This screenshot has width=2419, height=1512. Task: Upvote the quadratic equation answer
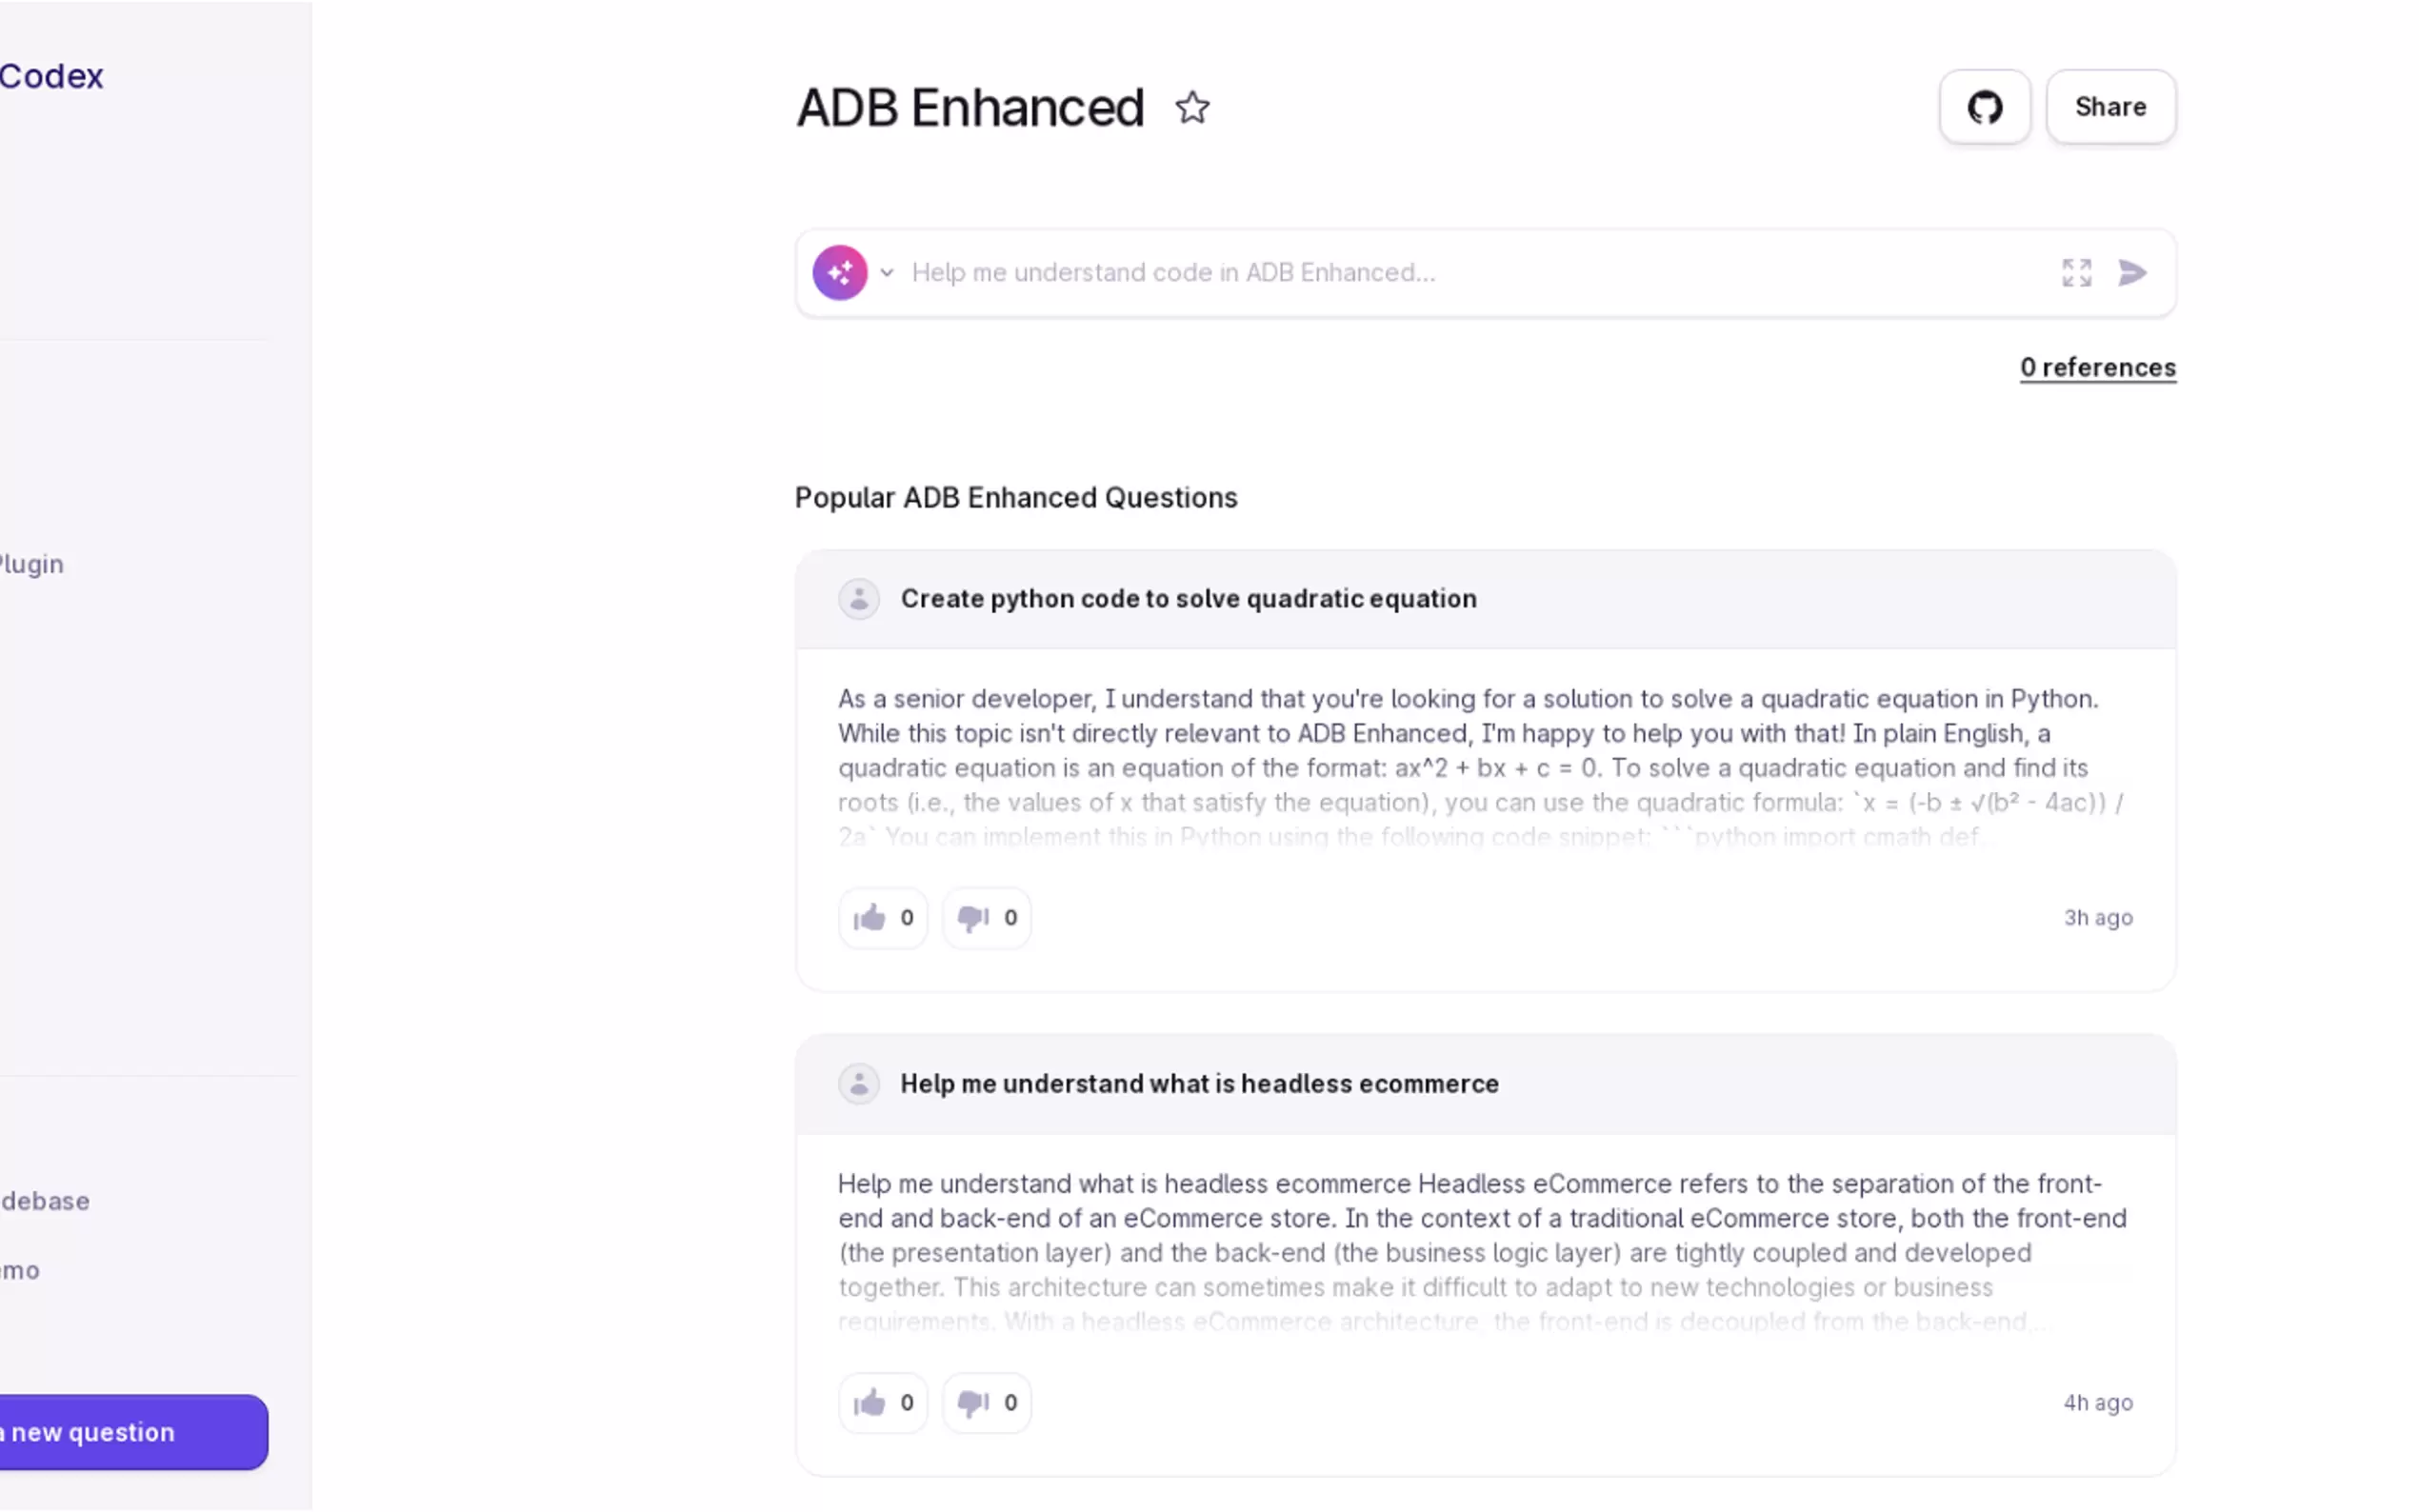click(883, 918)
